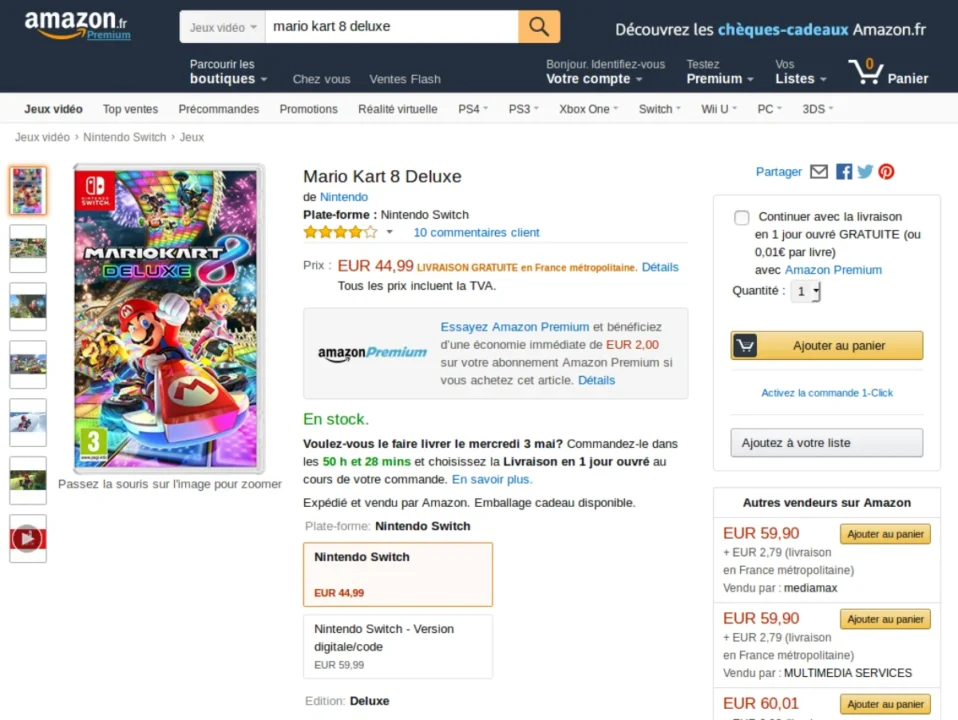
Task: Expand the star rating breakdown arrow
Action: coord(390,233)
